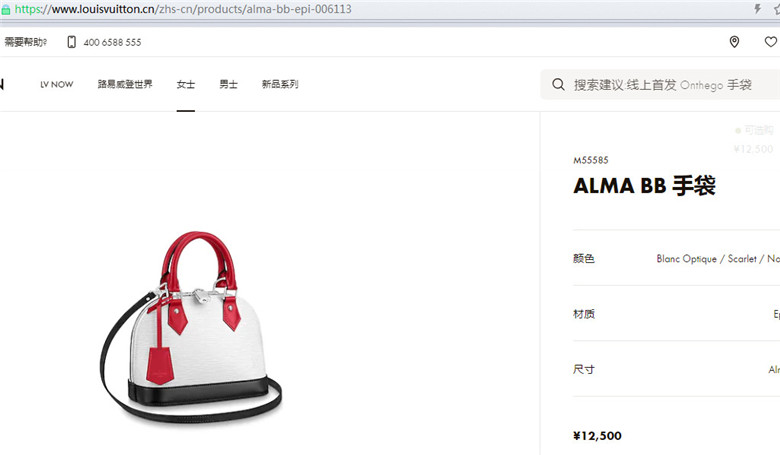Open the LV NOW menu

pos(57,85)
